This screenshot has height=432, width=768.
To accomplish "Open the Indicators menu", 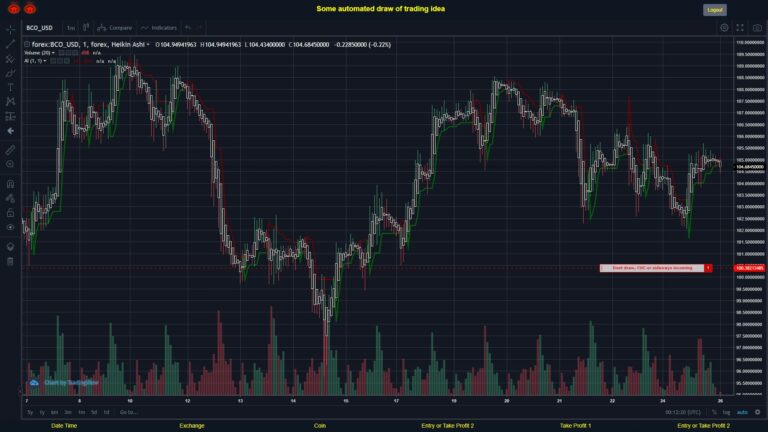I will click(x=159, y=28).
